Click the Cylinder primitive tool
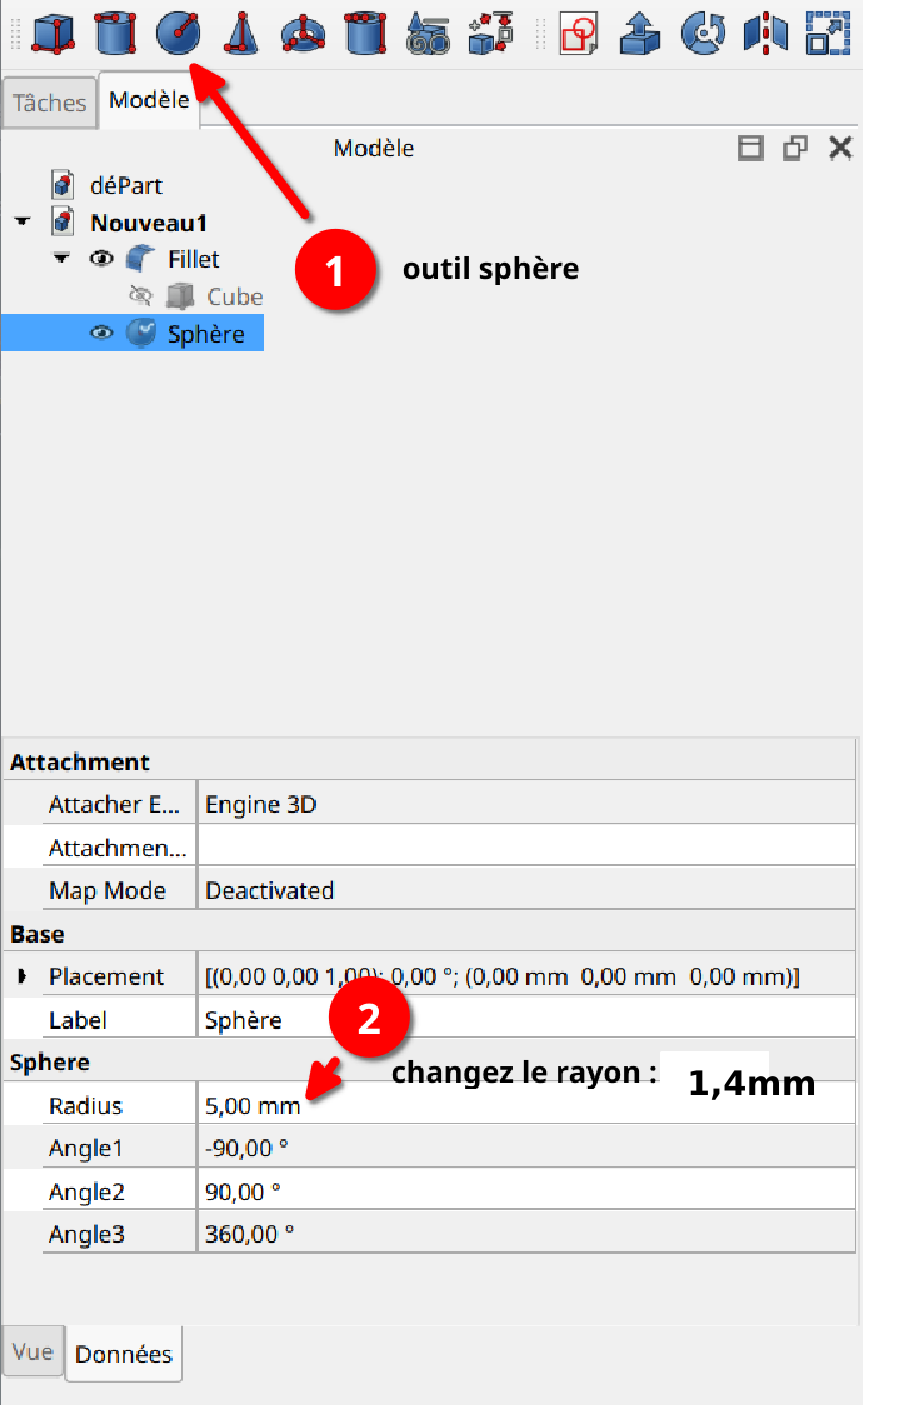 tap(115, 32)
